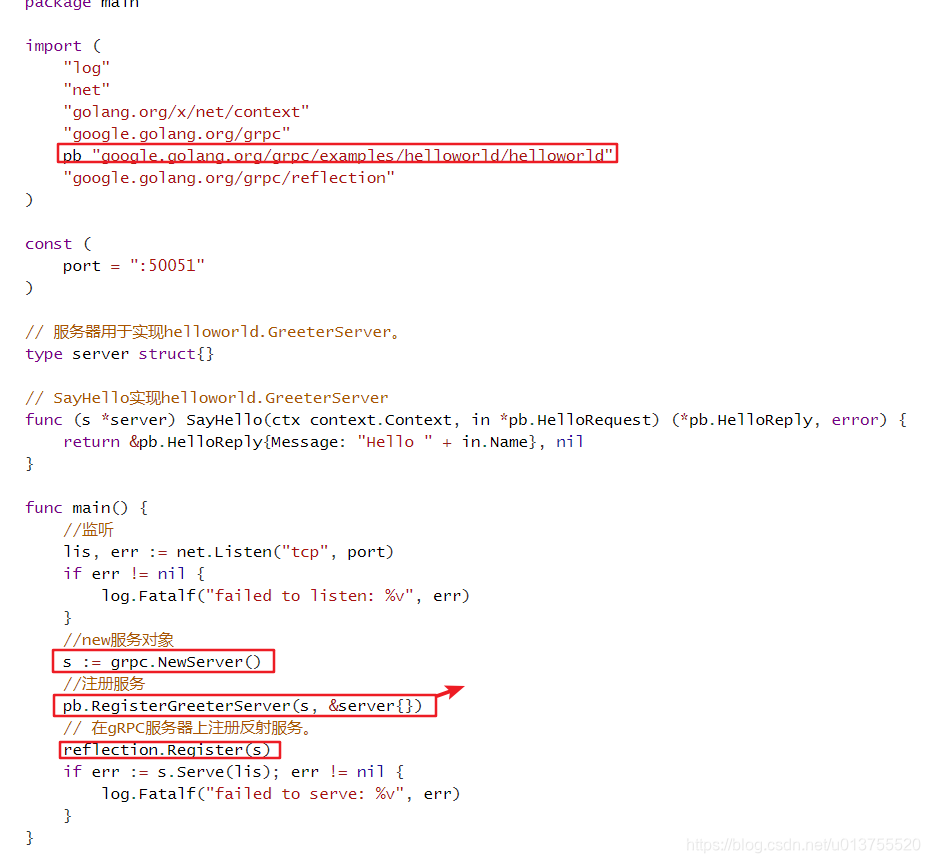Click the pb helloworld import line

337,155
